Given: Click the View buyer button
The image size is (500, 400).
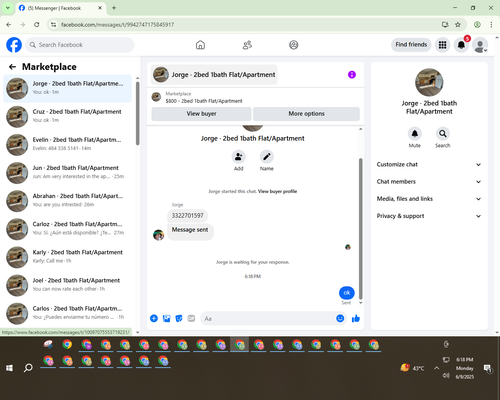Looking at the screenshot, I should pyautogui.click(x=201, y=114).
